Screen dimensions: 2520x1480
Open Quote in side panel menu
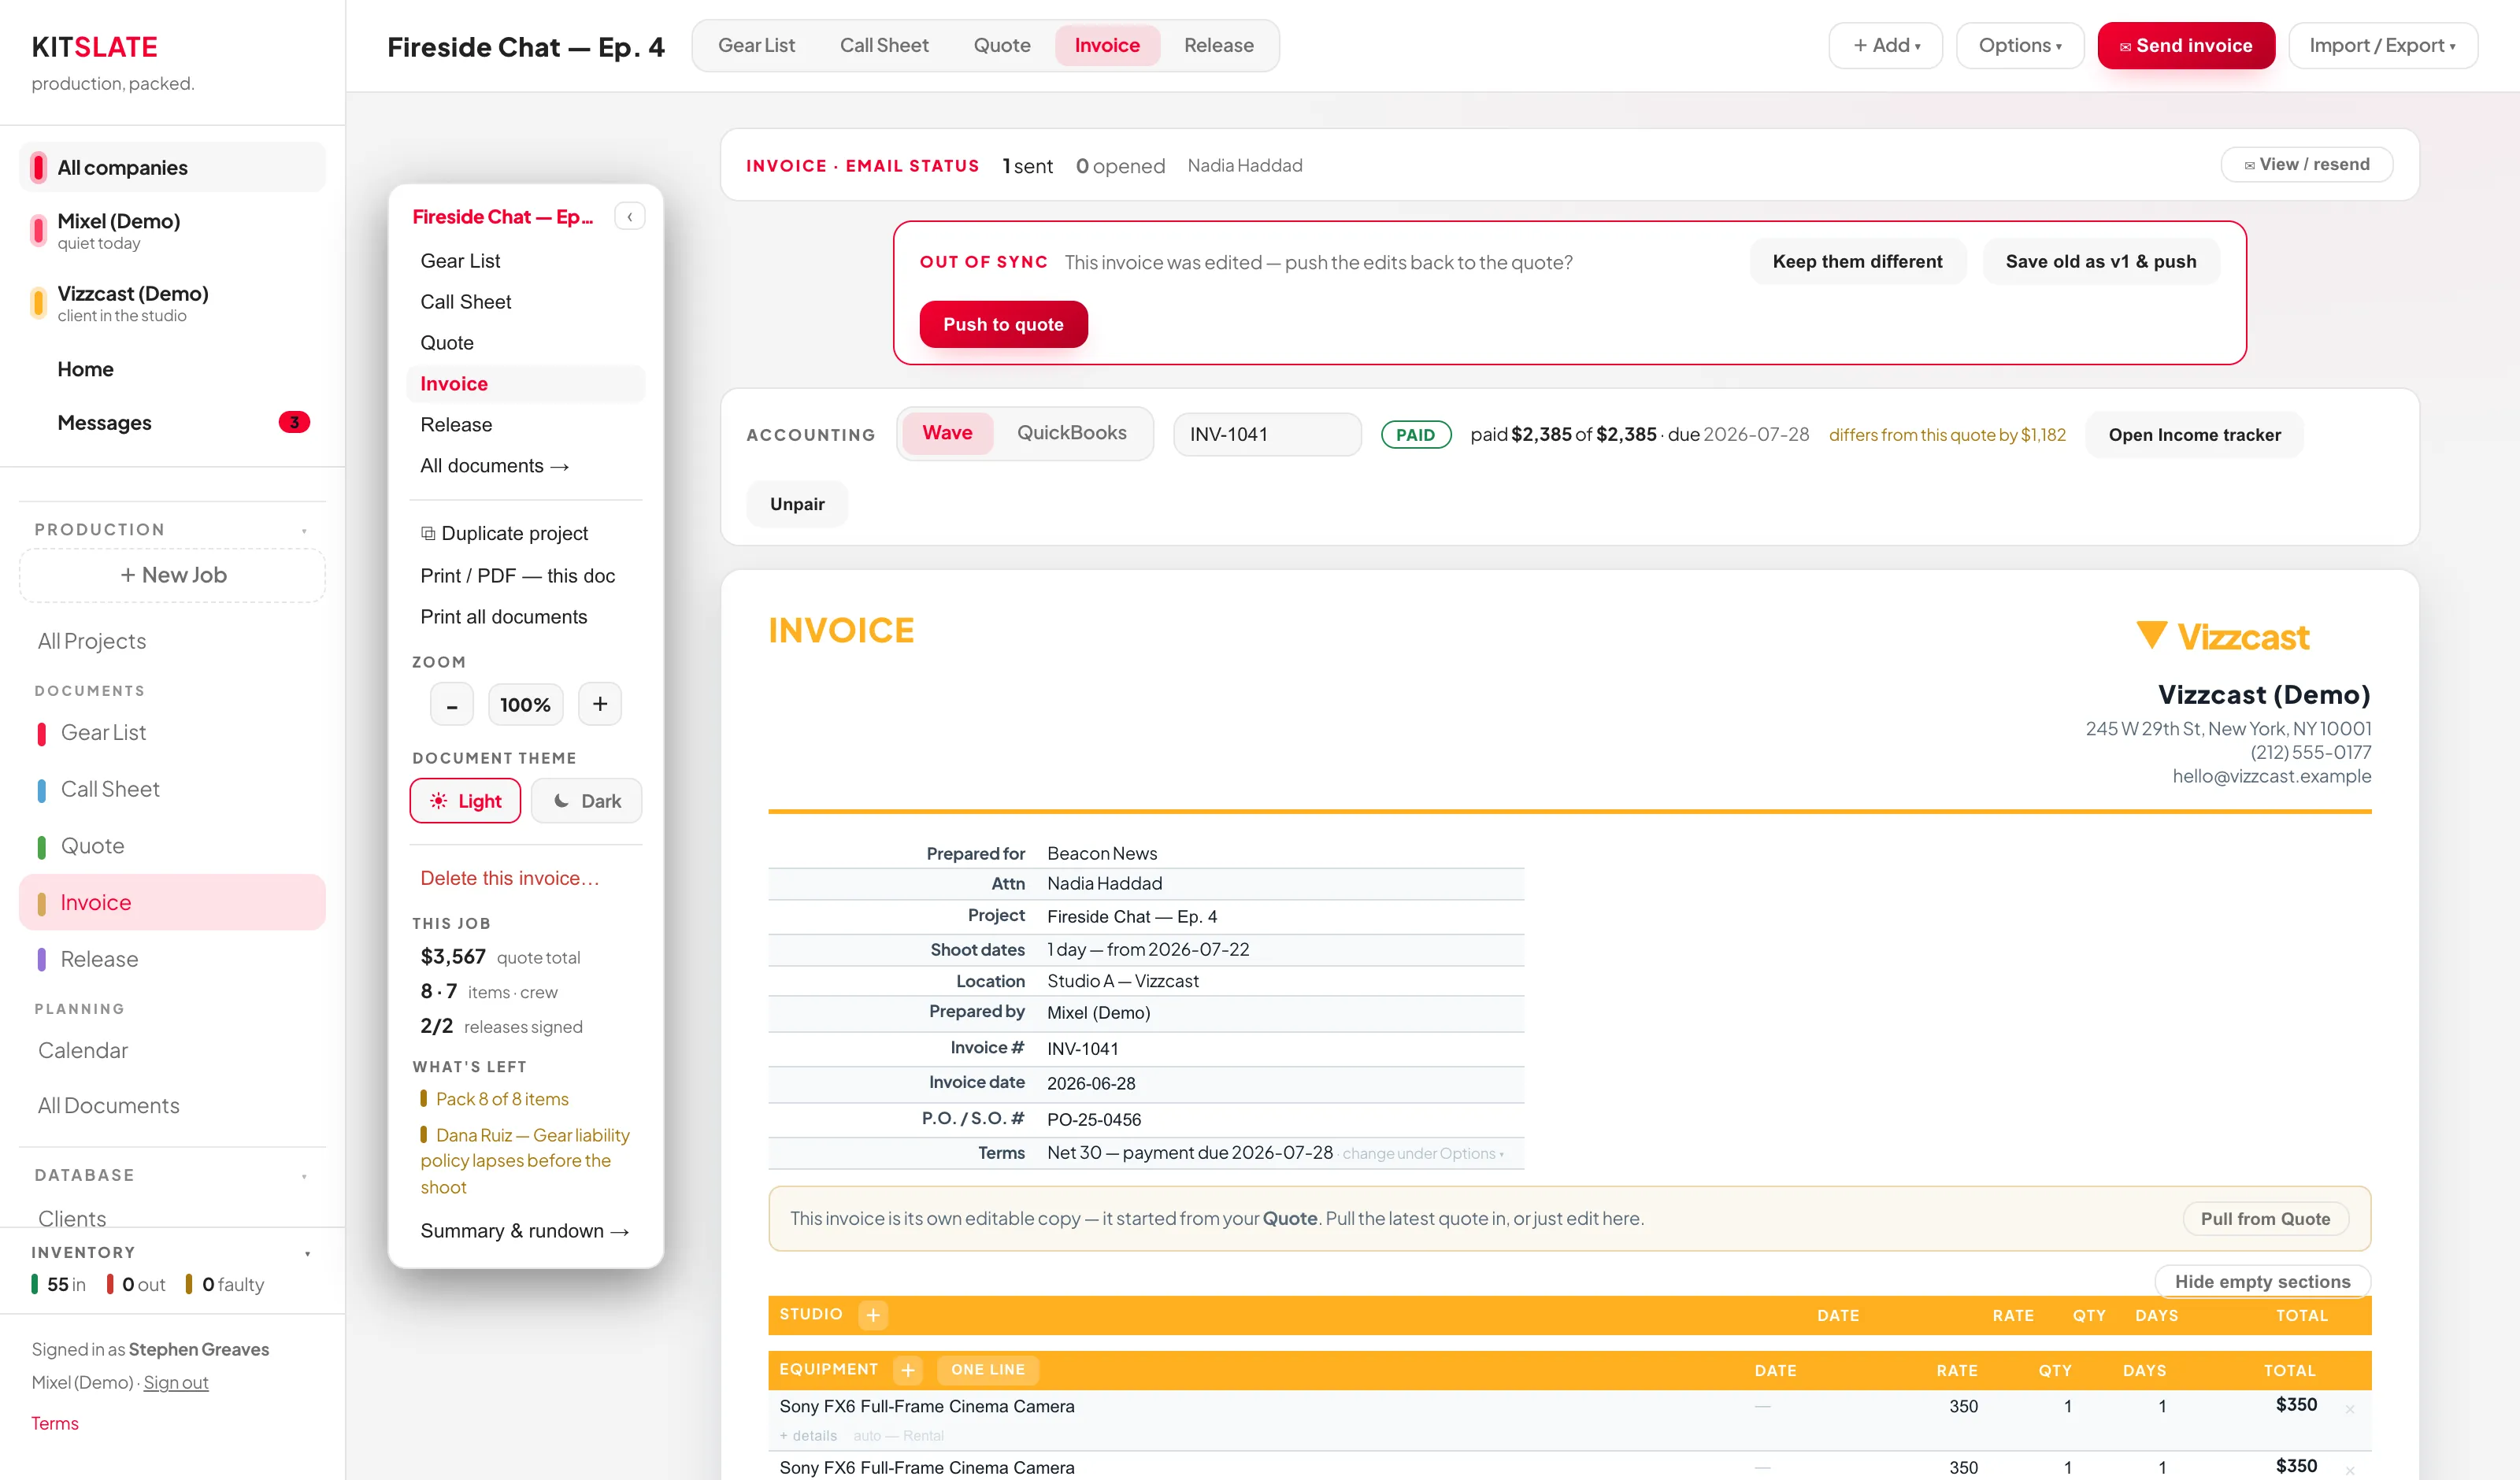tap(526, 342)
